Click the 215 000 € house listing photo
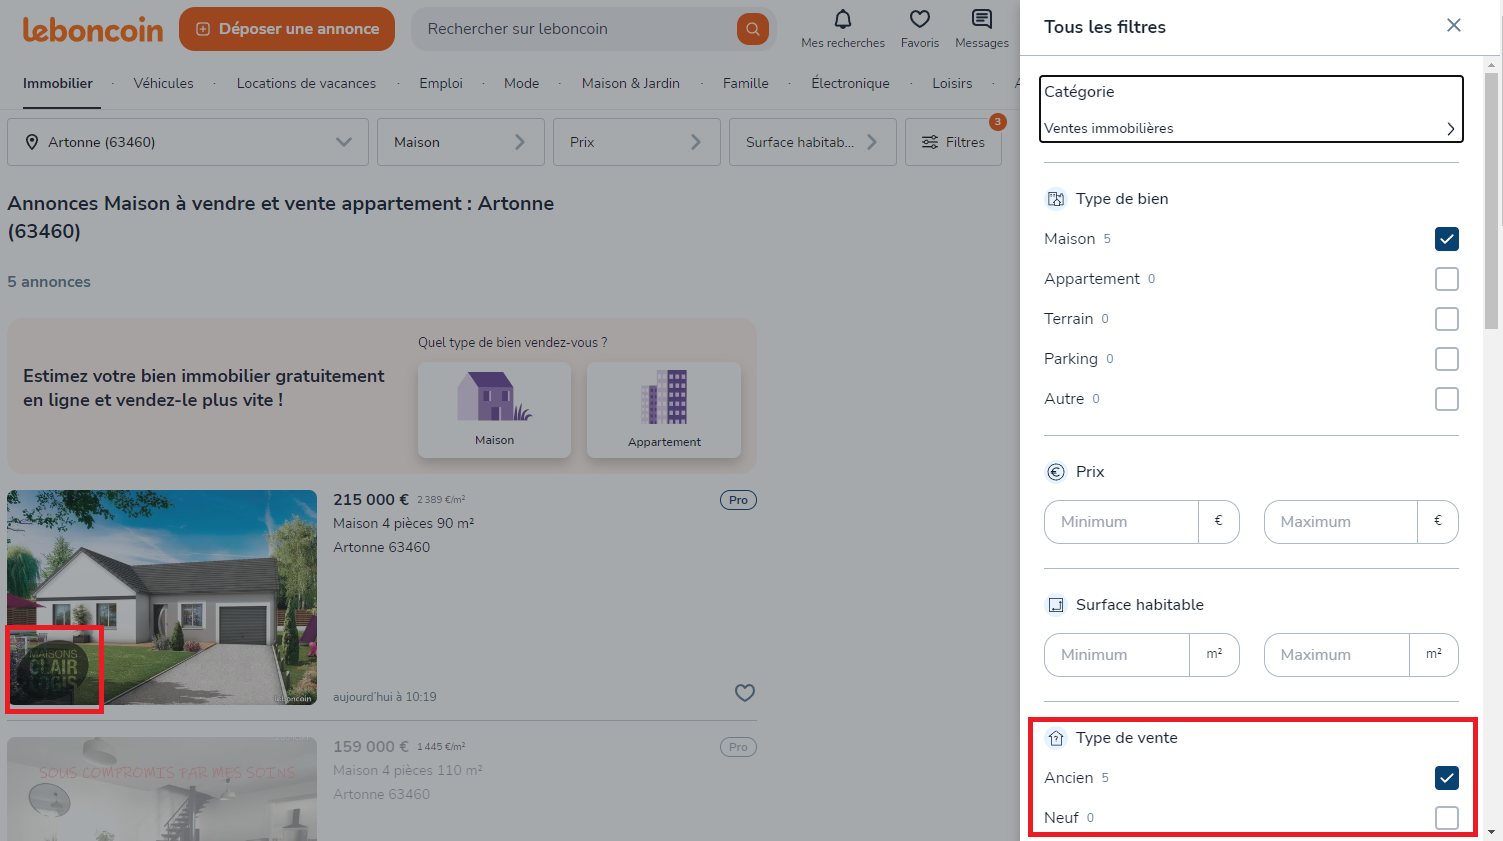1503x841 pixels. click(162, 598)
